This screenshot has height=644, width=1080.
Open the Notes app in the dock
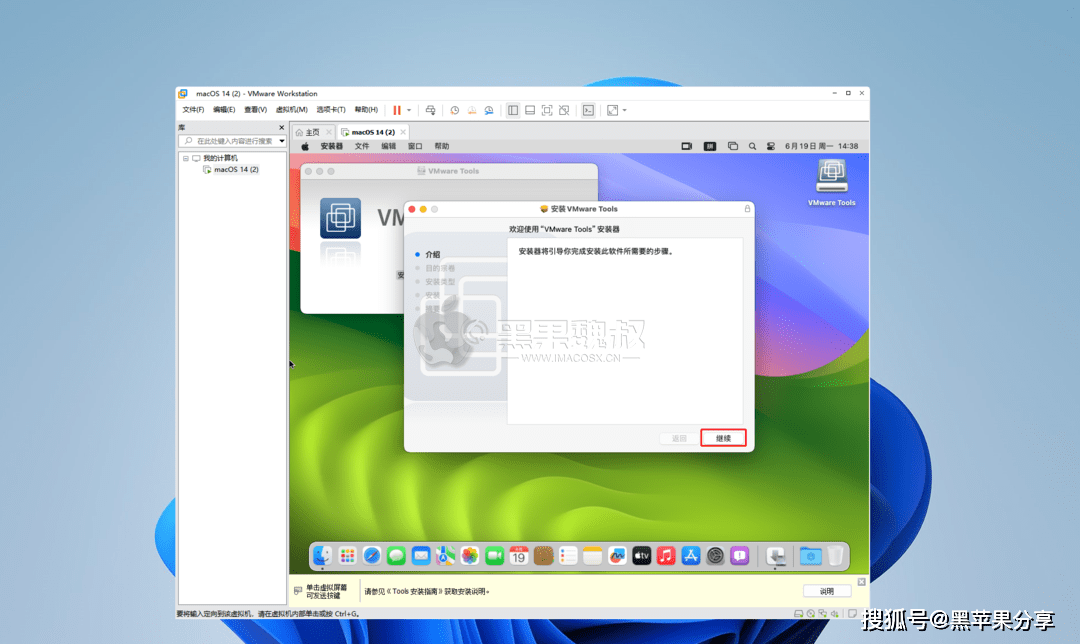pos(592,555)
